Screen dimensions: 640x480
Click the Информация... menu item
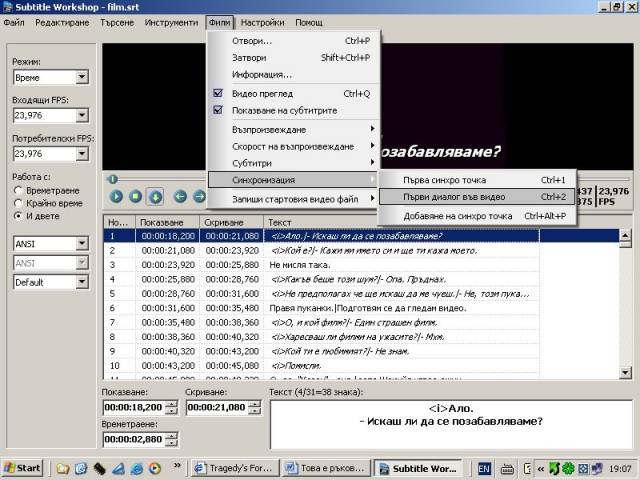coord(293,74)
